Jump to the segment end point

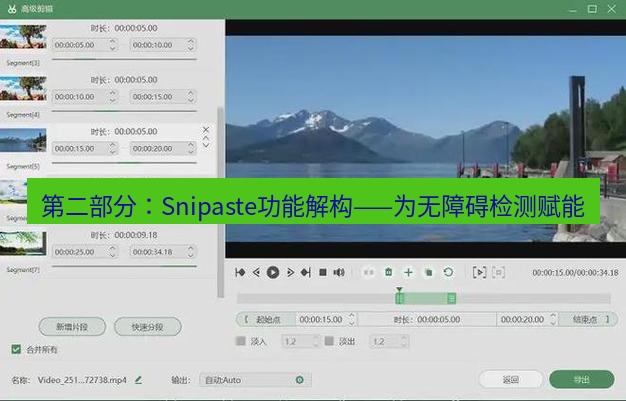[306, 272]
